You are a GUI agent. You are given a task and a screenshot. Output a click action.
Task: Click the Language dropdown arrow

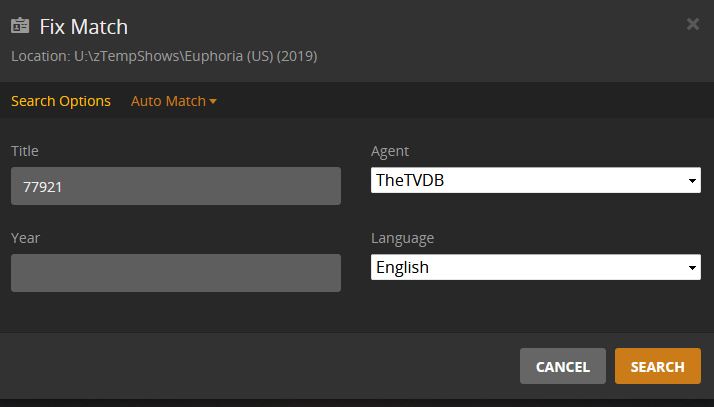[693, 268]
